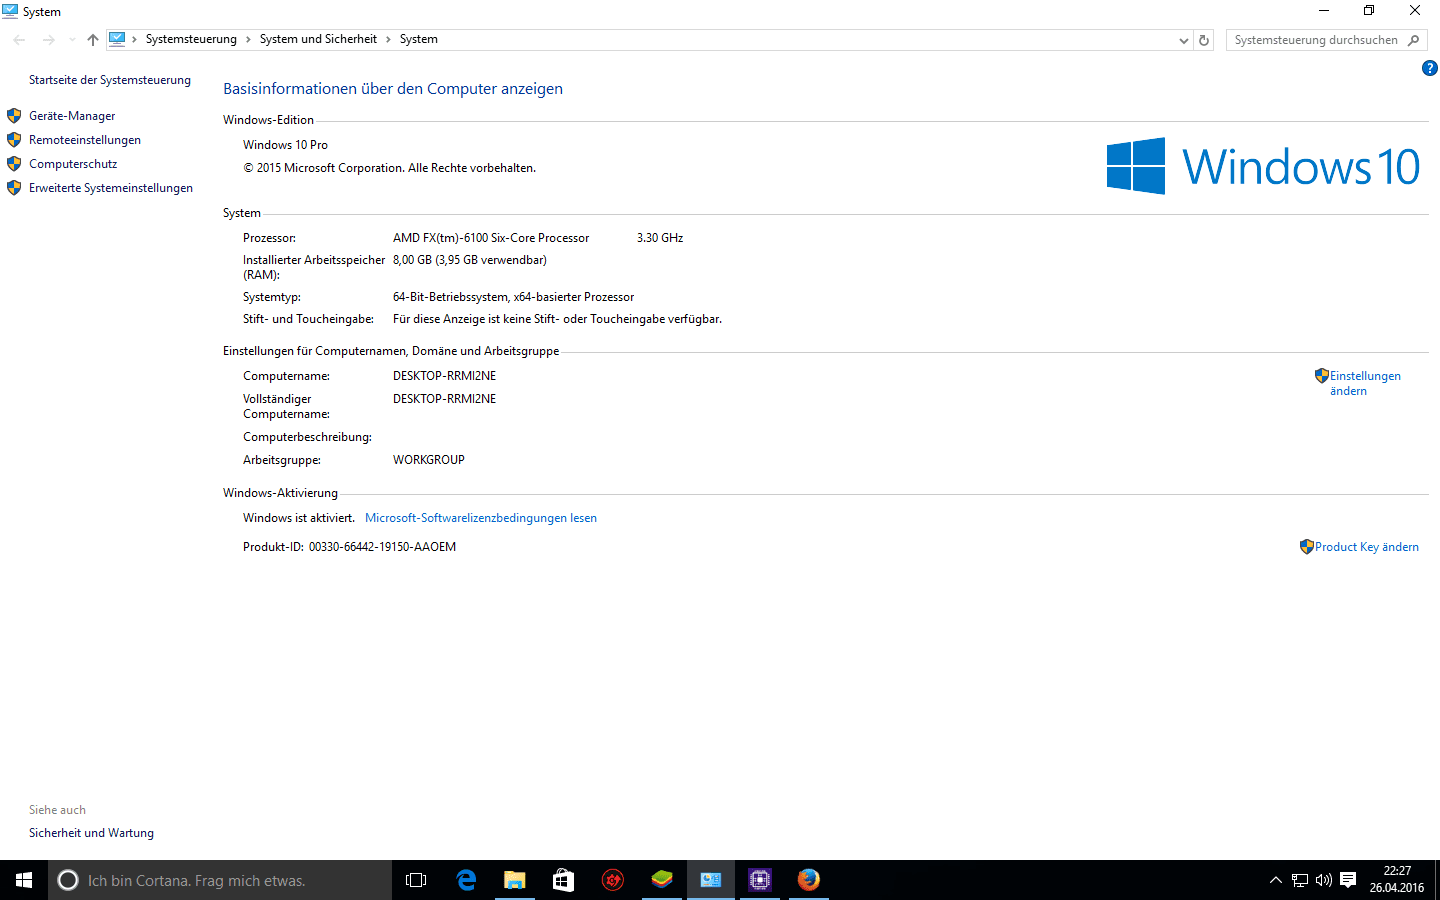Click the Cortana circle icon
The image size is (1440, 900).
pyautogui.click(x=68, y=880)
